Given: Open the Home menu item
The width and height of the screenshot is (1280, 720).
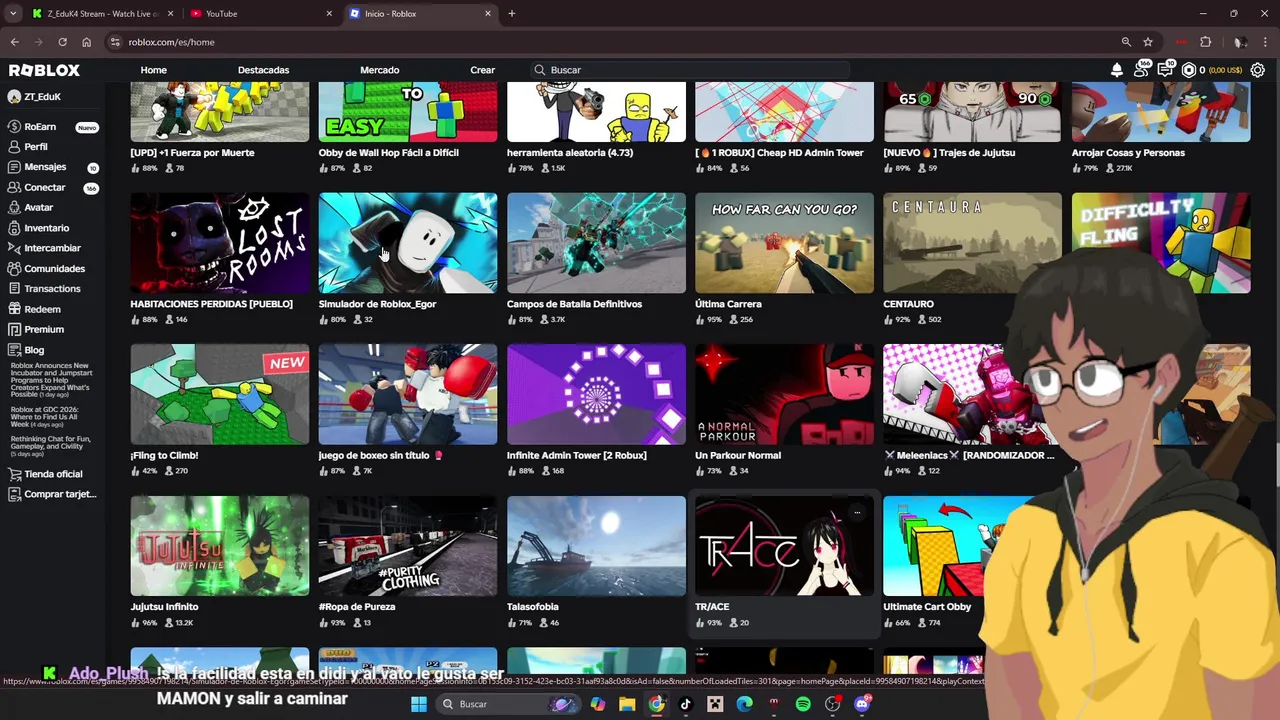Looking at the screenshot, I should tap(153, 70).
